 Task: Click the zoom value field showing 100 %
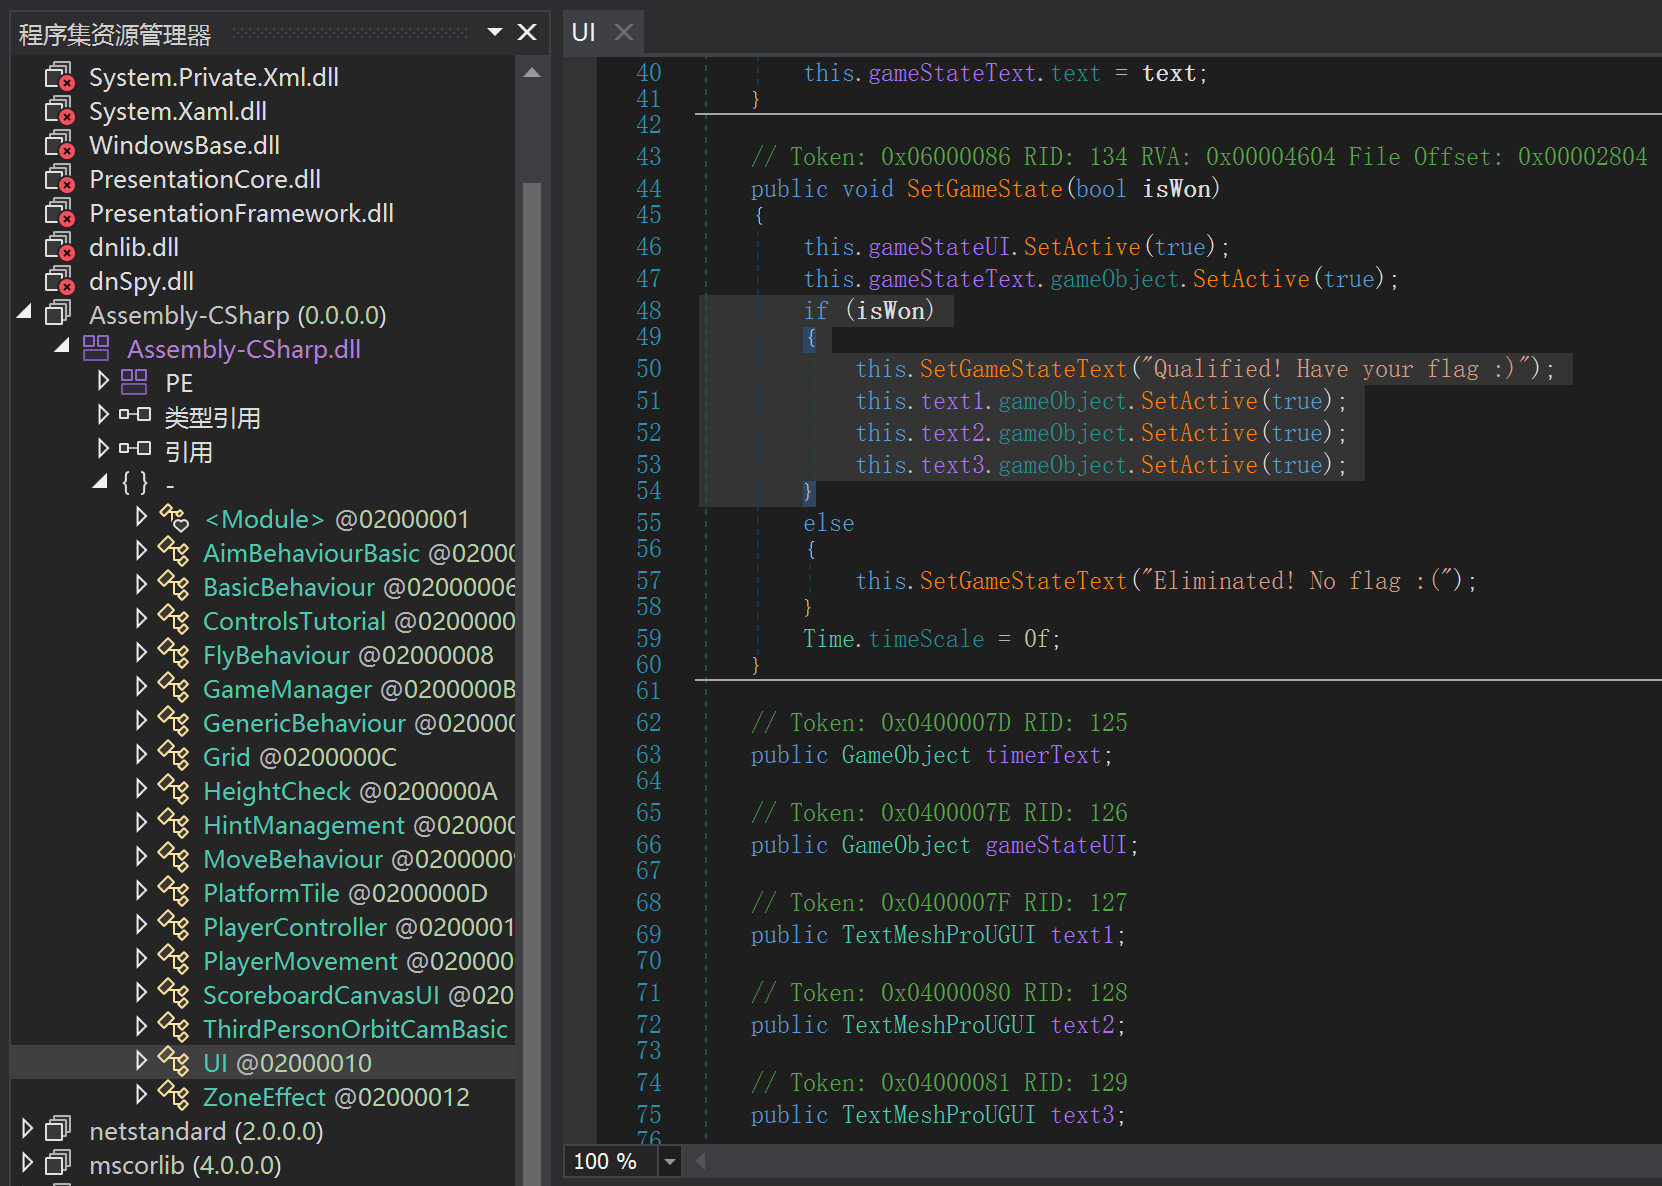[x=610, y=1161]
